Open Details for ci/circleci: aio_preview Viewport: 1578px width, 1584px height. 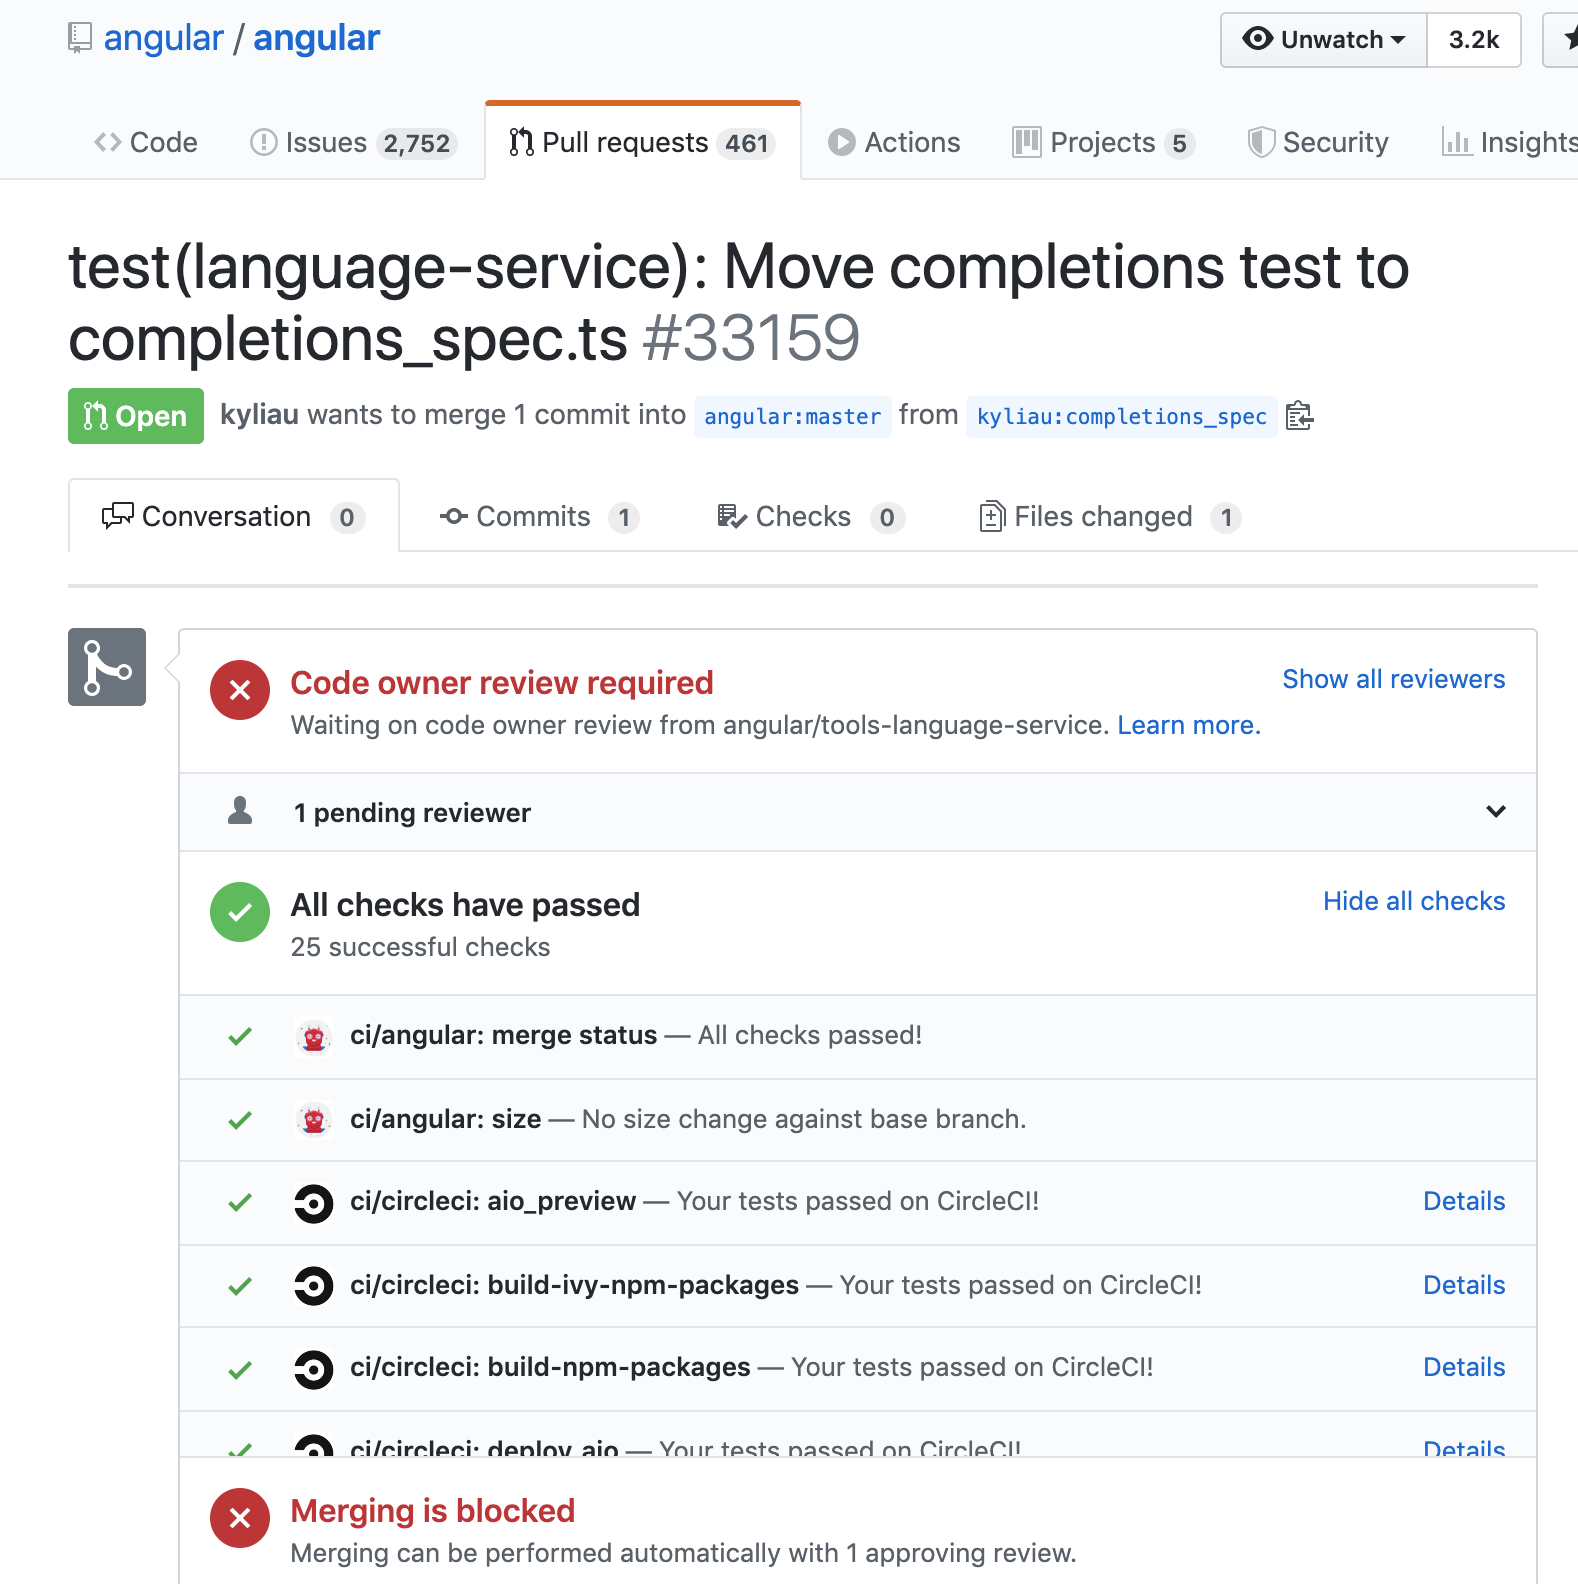pos(1464,1201)
